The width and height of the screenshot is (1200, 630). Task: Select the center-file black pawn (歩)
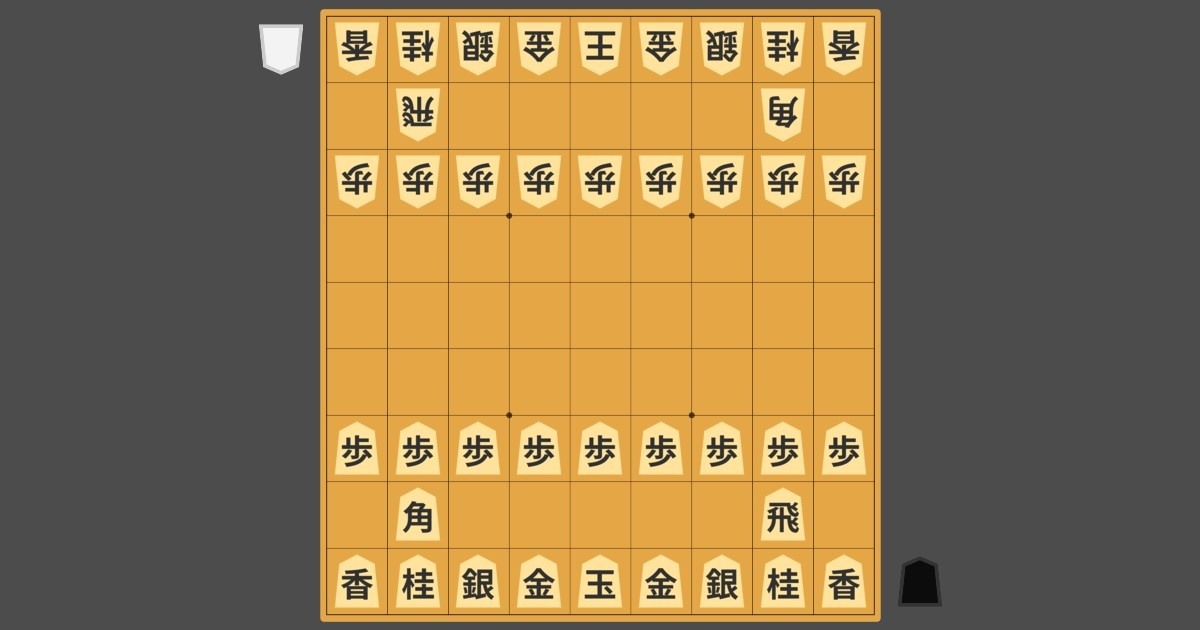click(x=600, y=449)
